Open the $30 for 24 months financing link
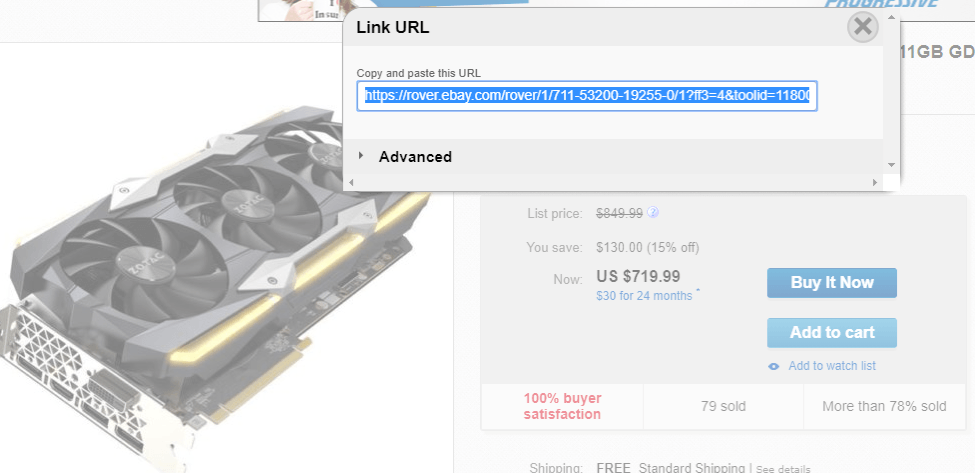The image size is (975, 473). [644, 296]
